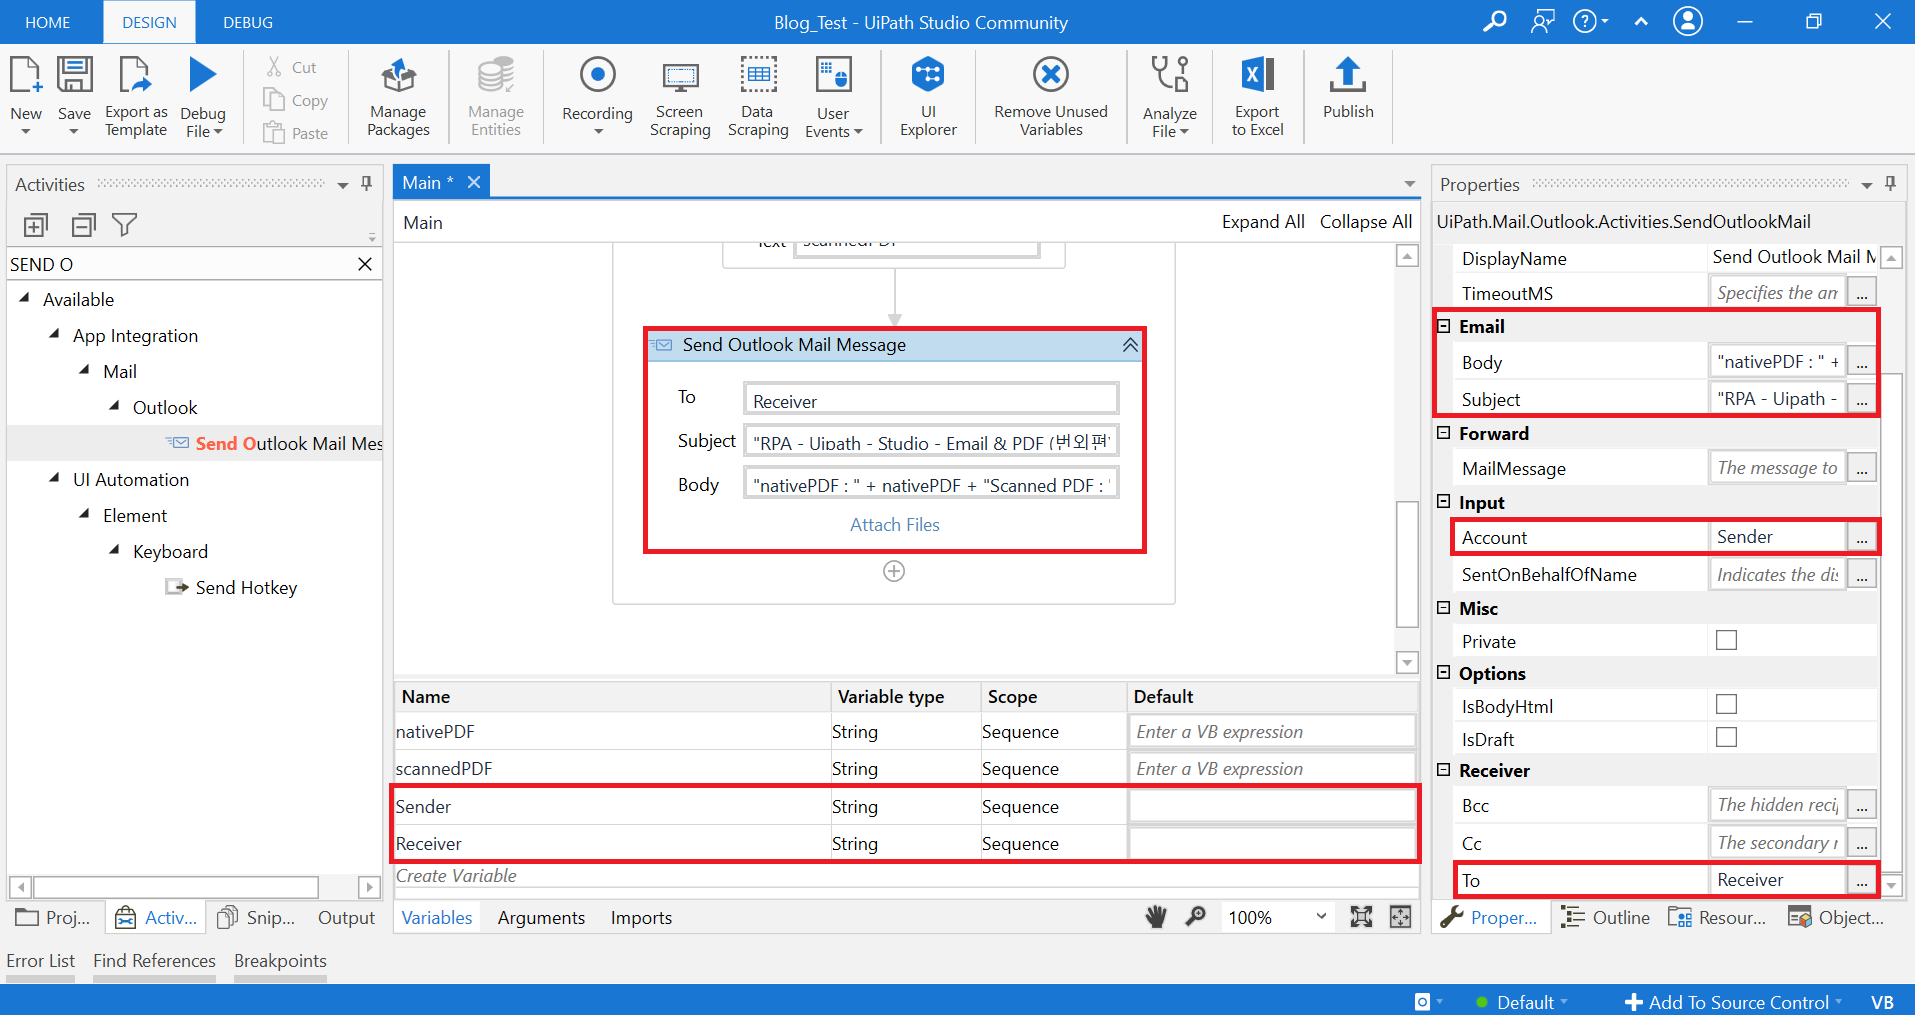This screenshot has width=1915, height=1015.
Task: Clear the activities search box
Action: (x=365, y=264)
